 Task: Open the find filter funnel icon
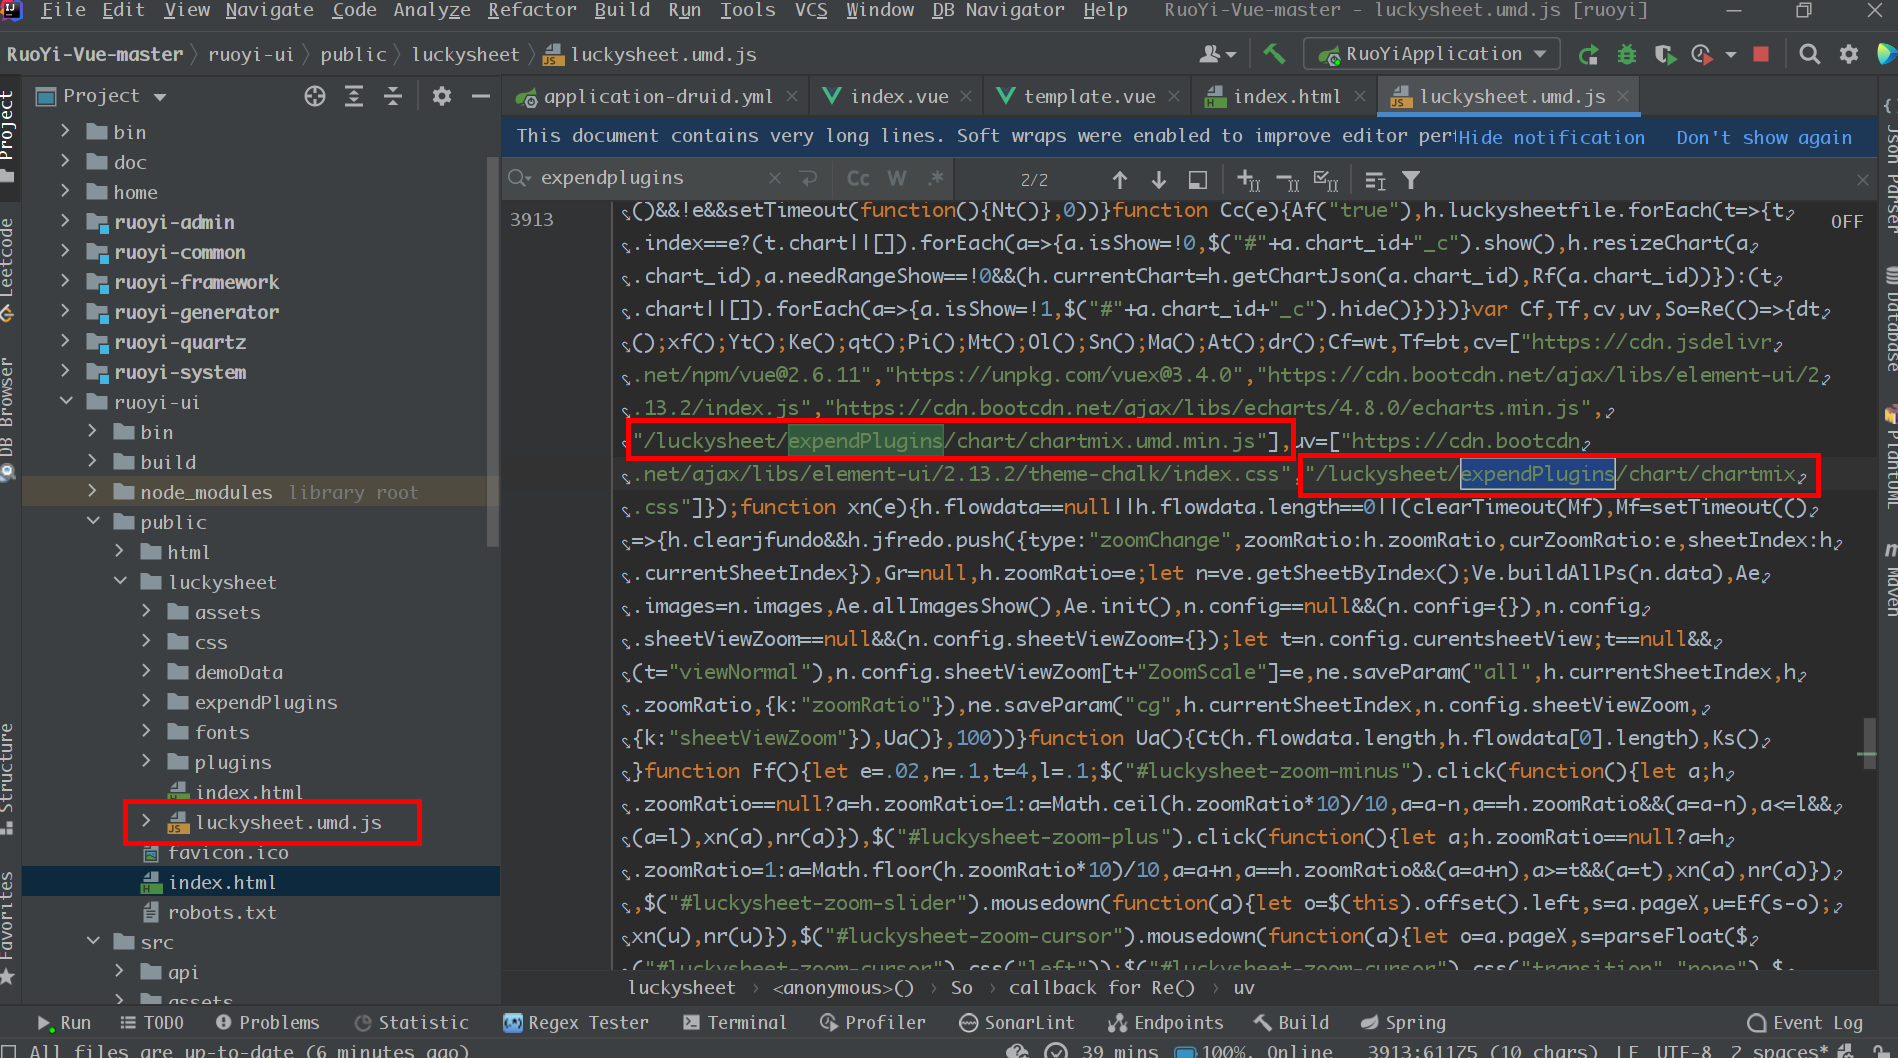pos(1411,180)
